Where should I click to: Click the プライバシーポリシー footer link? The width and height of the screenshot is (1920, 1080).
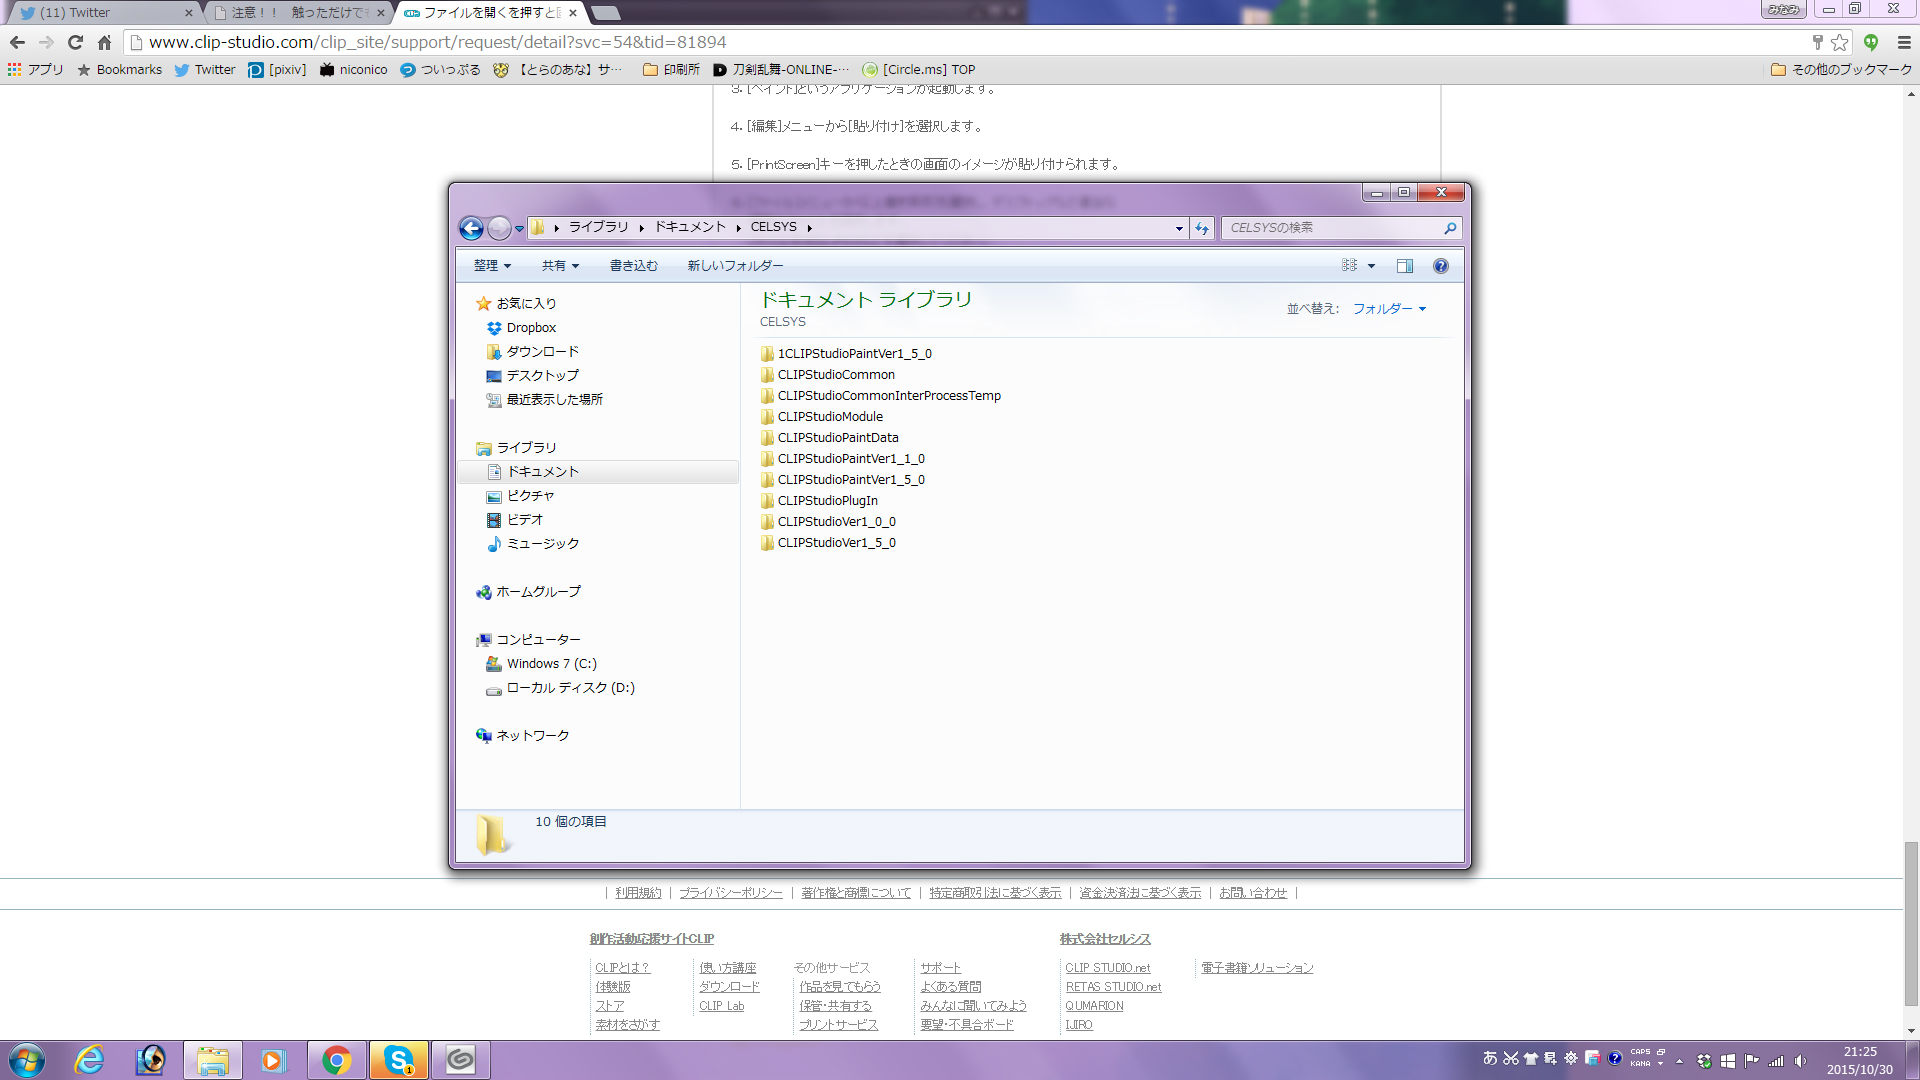[x=731, y=893]
